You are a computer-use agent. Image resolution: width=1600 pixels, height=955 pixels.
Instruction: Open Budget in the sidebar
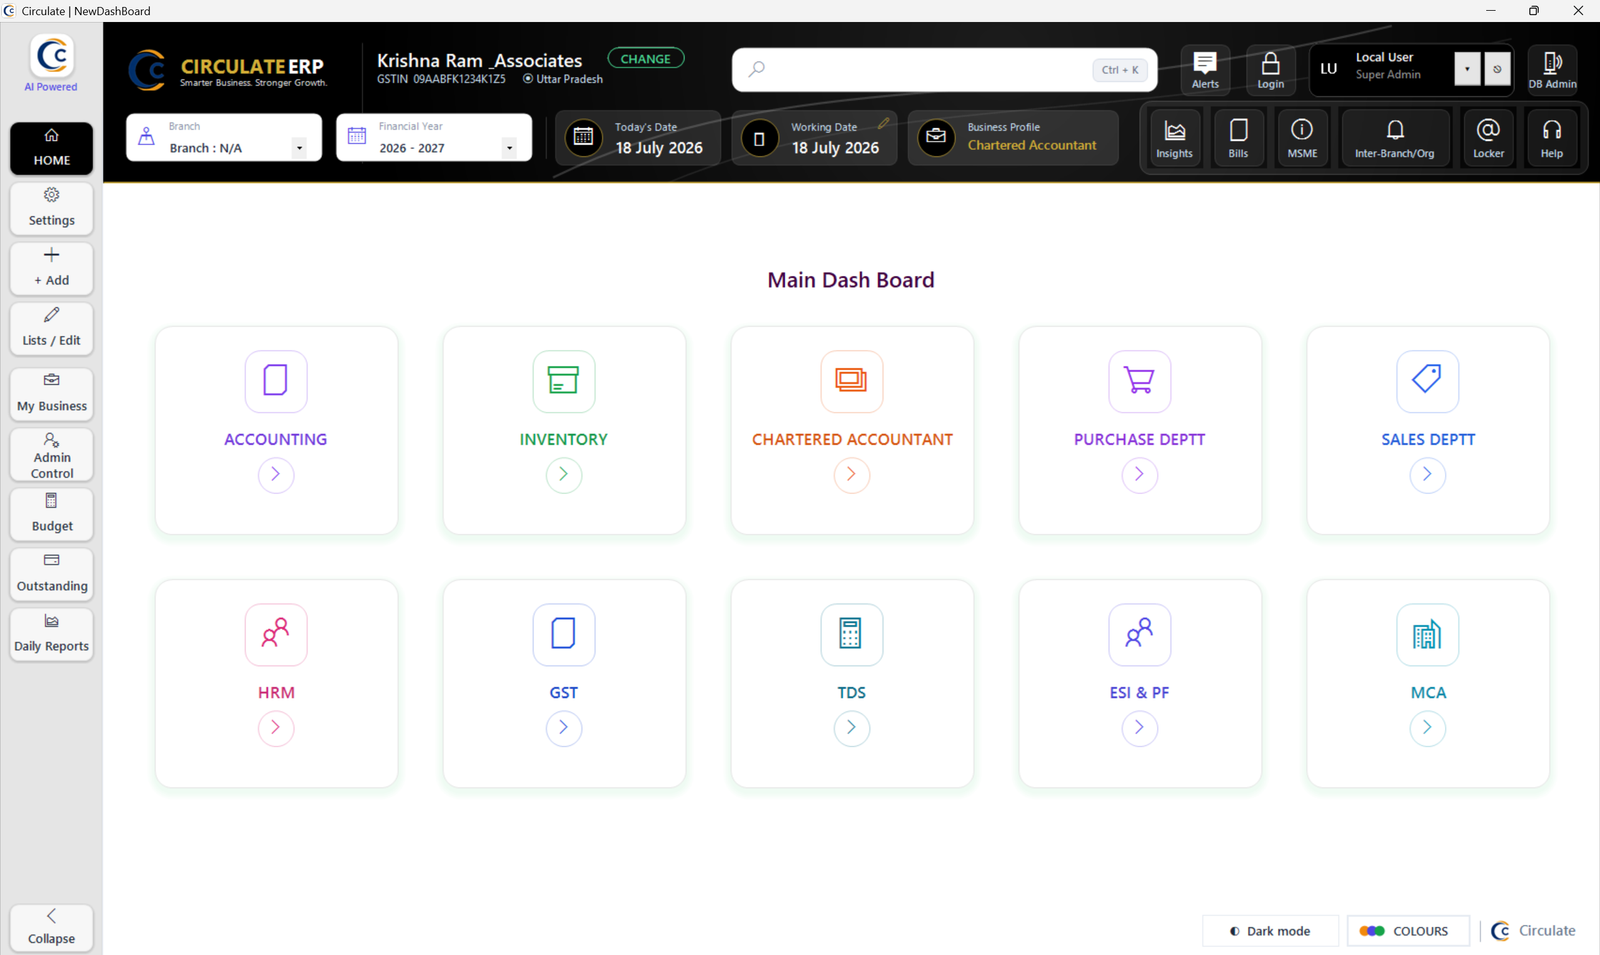coord(52,514)
